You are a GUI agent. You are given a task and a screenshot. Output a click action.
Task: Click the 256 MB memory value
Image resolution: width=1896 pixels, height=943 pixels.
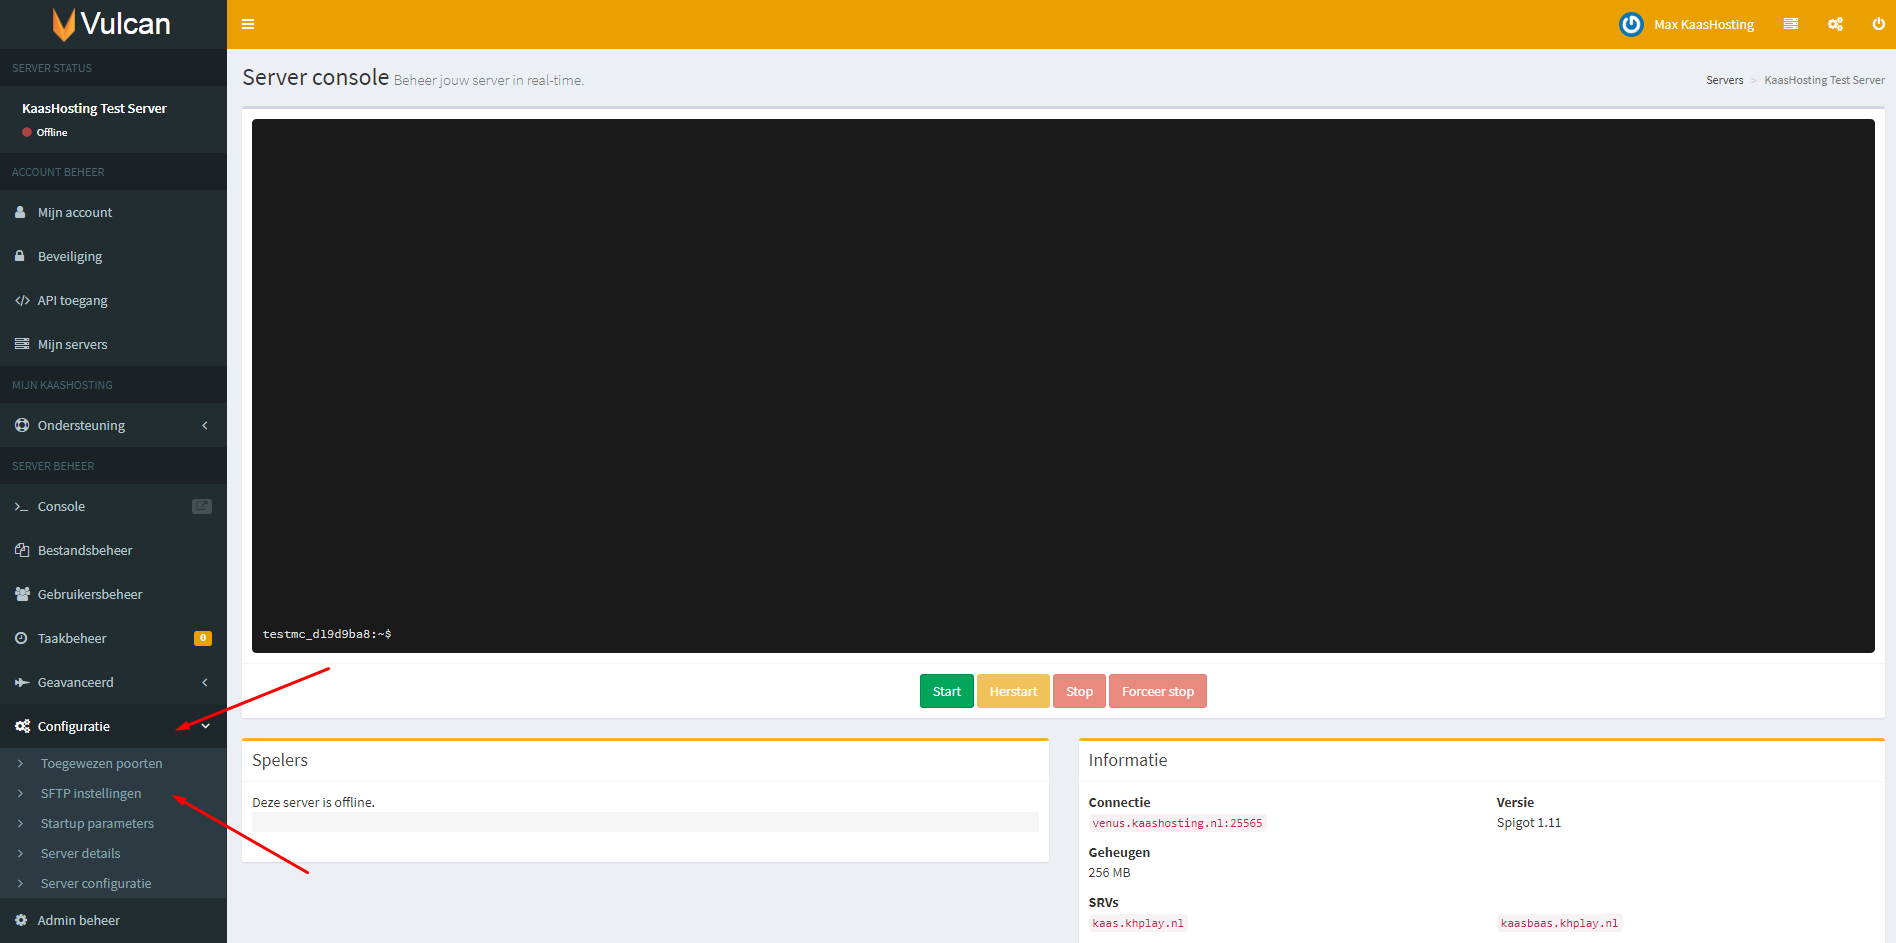pos(1109,872)
